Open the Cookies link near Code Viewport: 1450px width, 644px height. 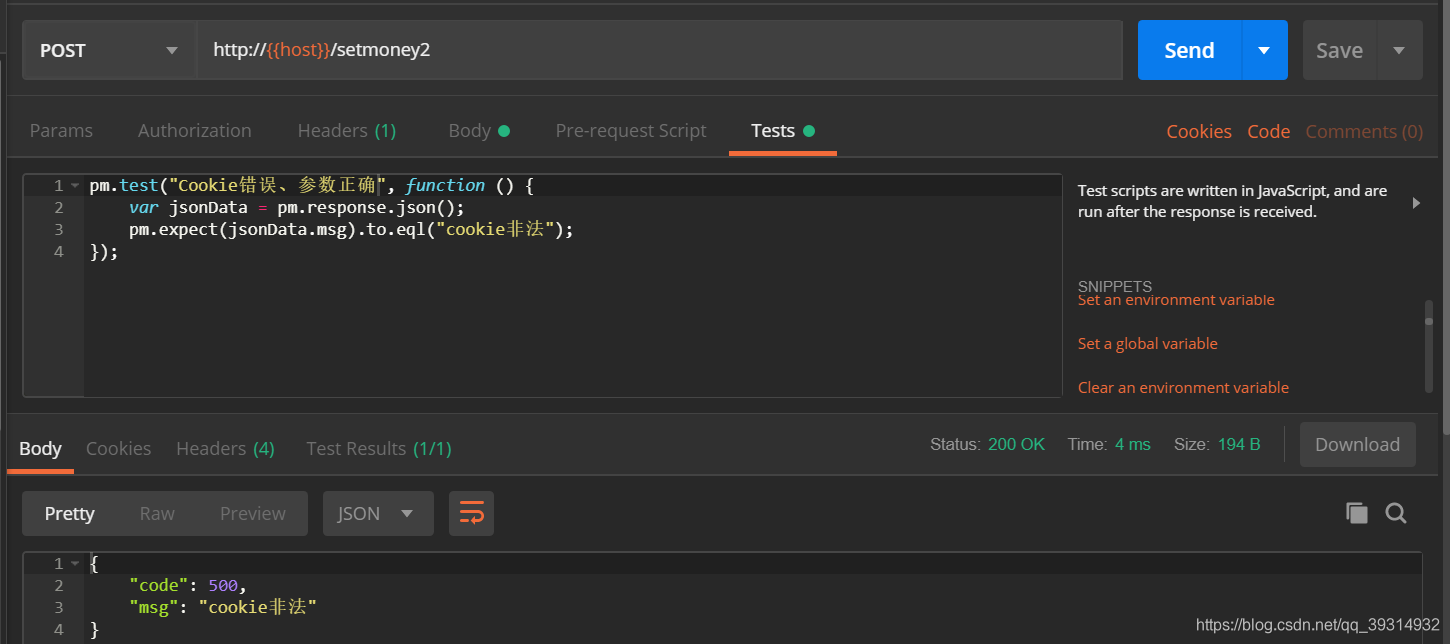tap(1199, 132)
